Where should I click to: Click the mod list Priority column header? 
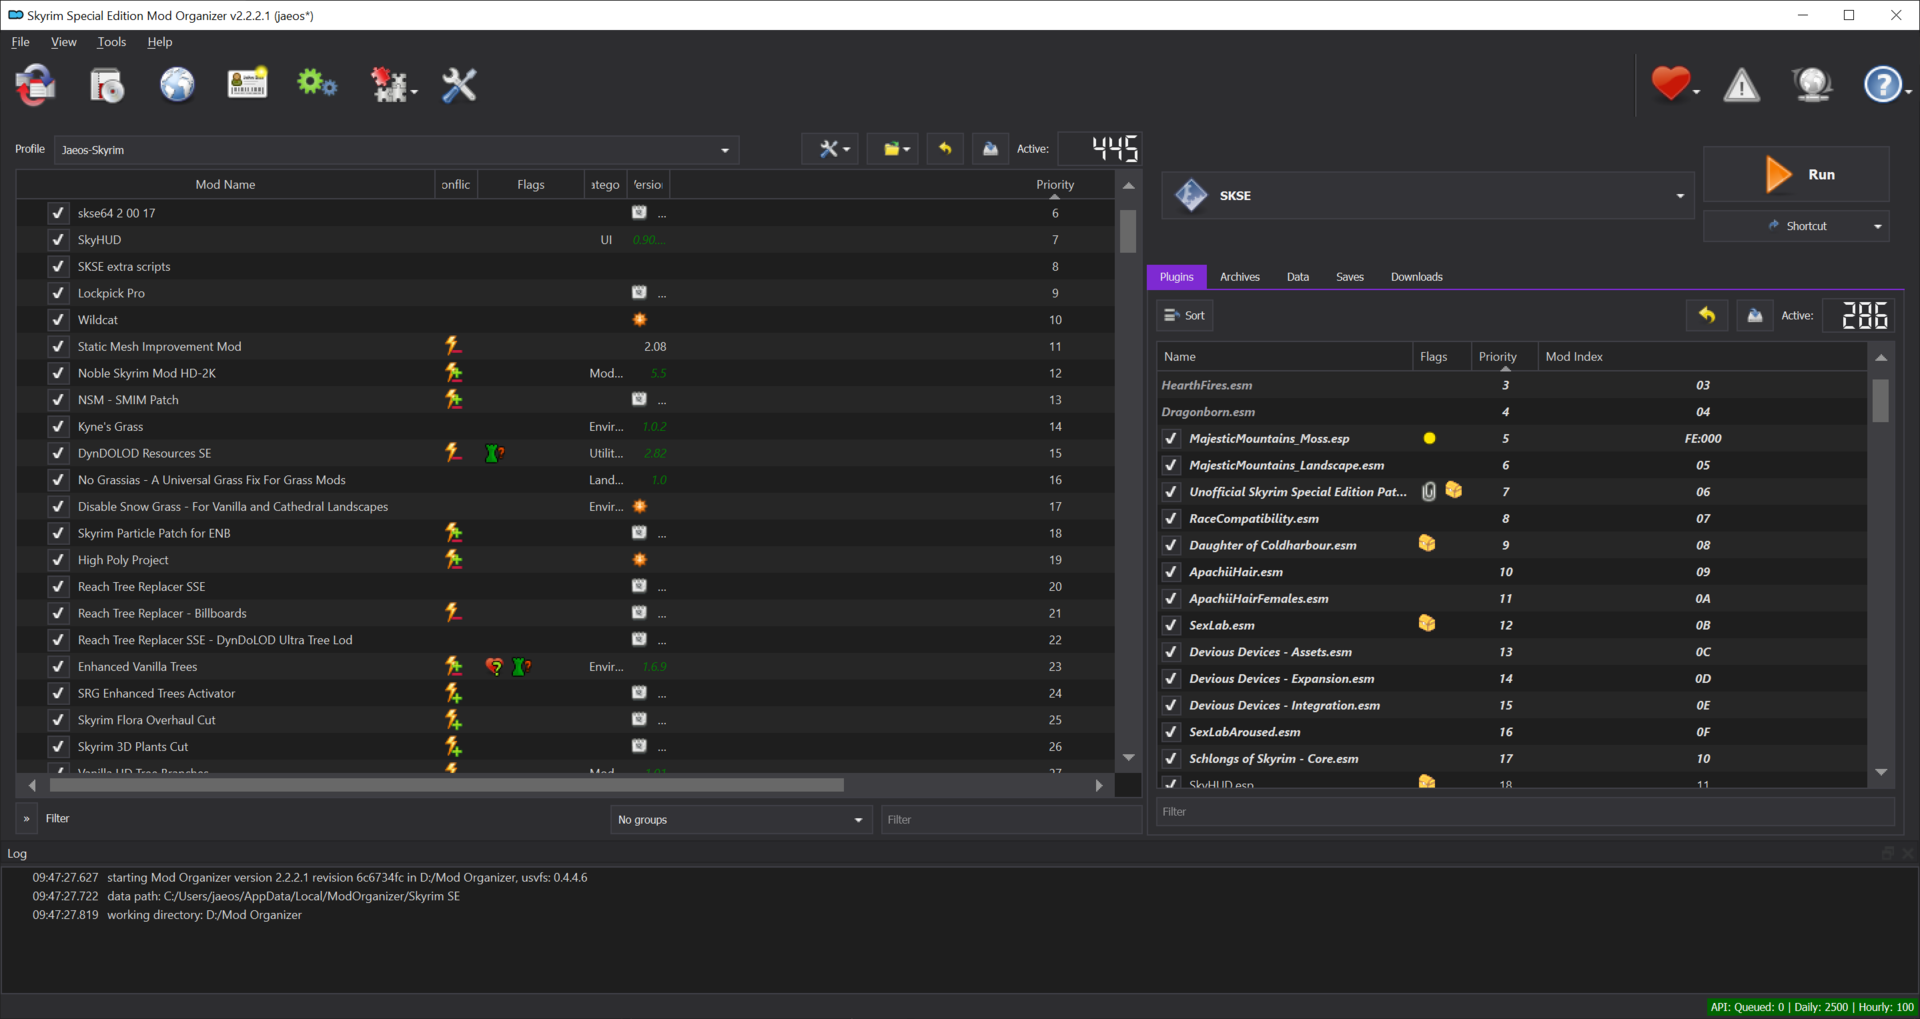(x=1055, y=184)
